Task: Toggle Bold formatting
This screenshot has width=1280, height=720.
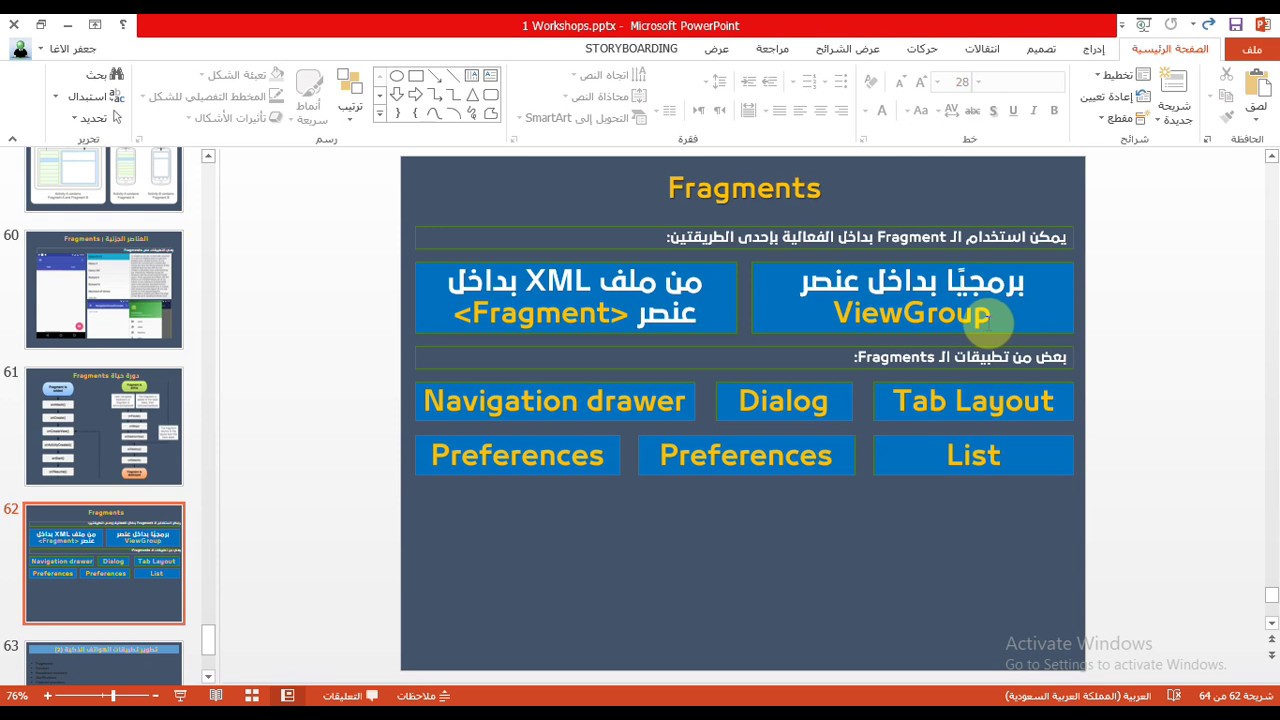Action: point(1055,111)
